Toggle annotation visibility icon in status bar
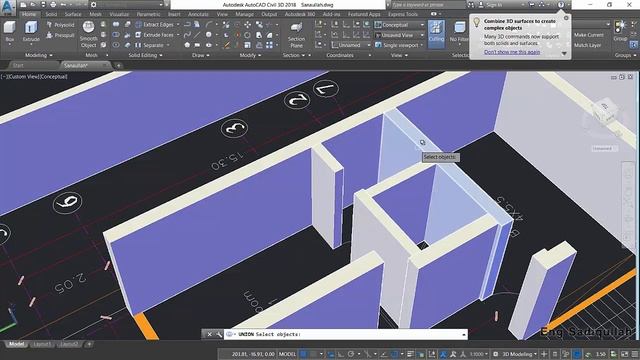The image size is (640, 360). pos(443,354)
